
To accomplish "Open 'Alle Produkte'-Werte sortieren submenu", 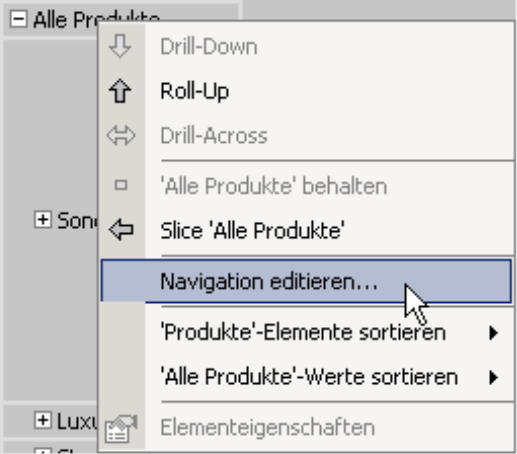I will (306, 377).
